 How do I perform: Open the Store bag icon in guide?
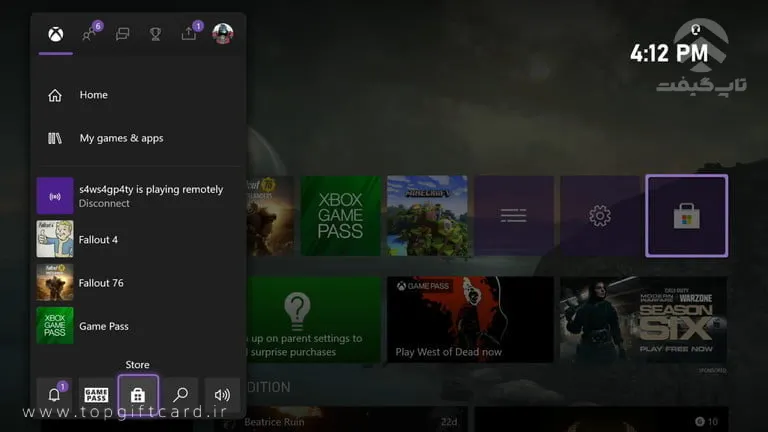pyautogui.click(x=138, y=395)
